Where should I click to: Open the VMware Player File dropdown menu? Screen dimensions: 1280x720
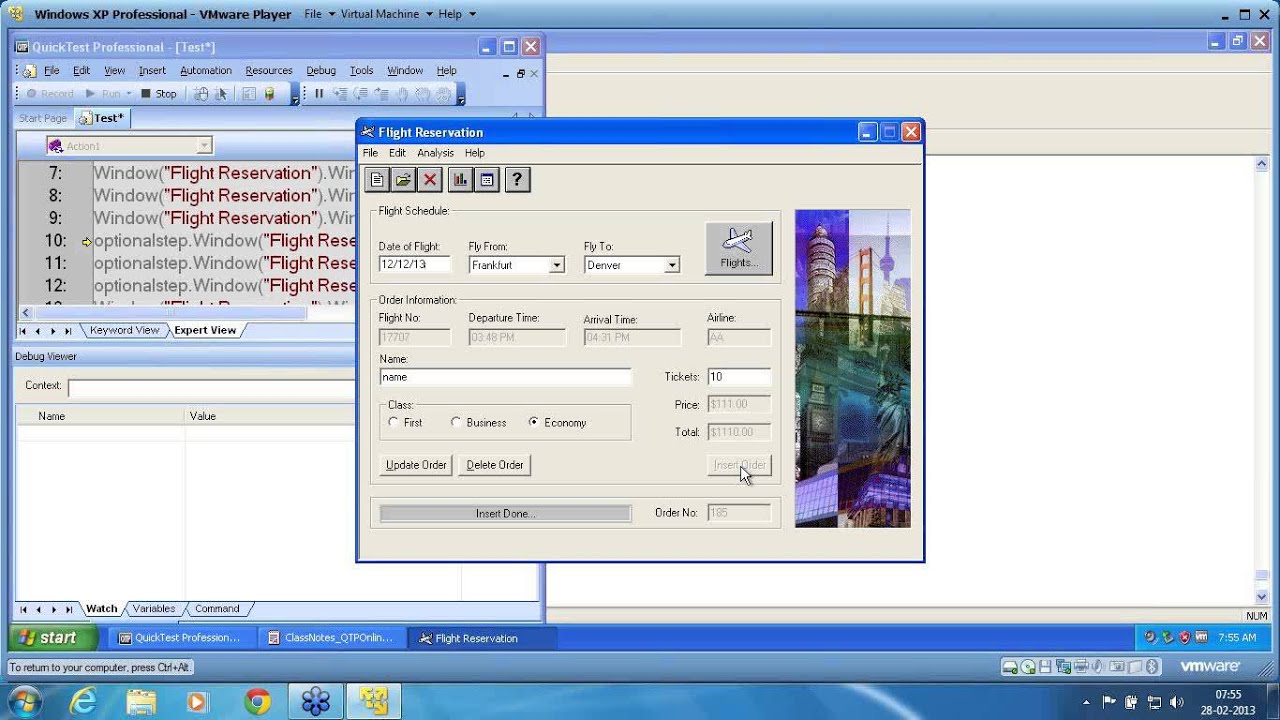(318, 14)
